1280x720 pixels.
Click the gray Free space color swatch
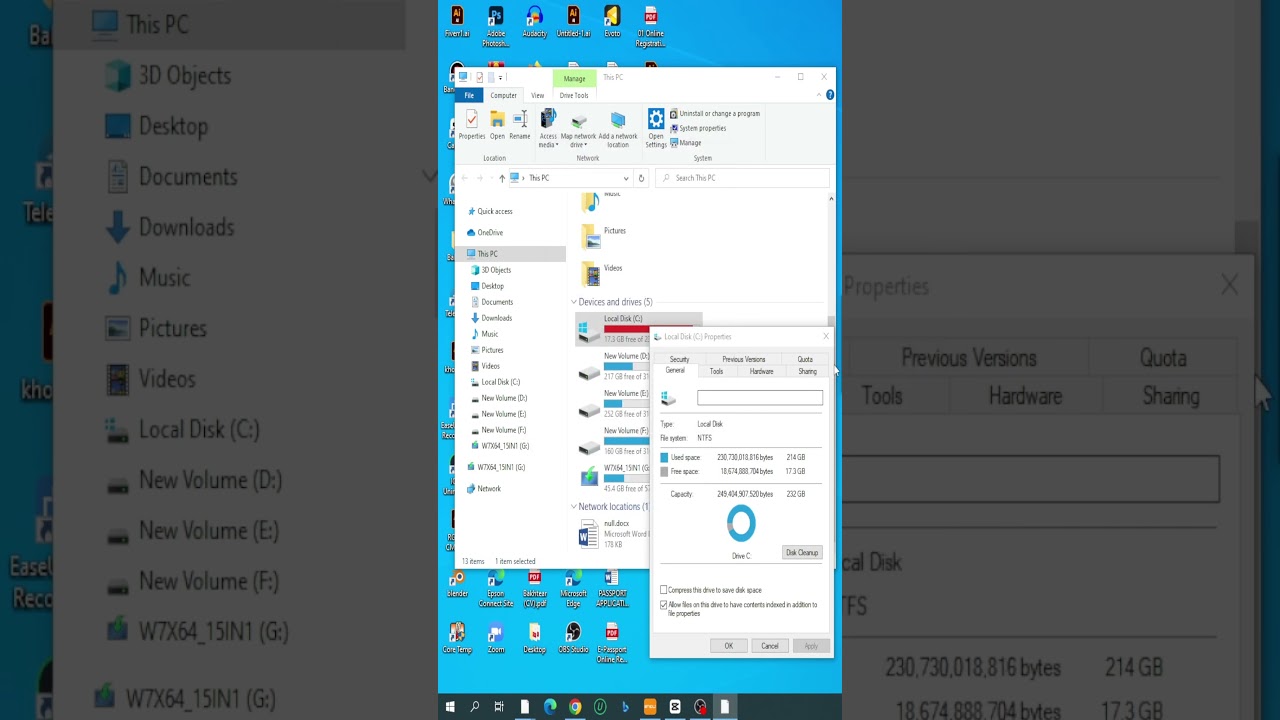tap(664, 471)
